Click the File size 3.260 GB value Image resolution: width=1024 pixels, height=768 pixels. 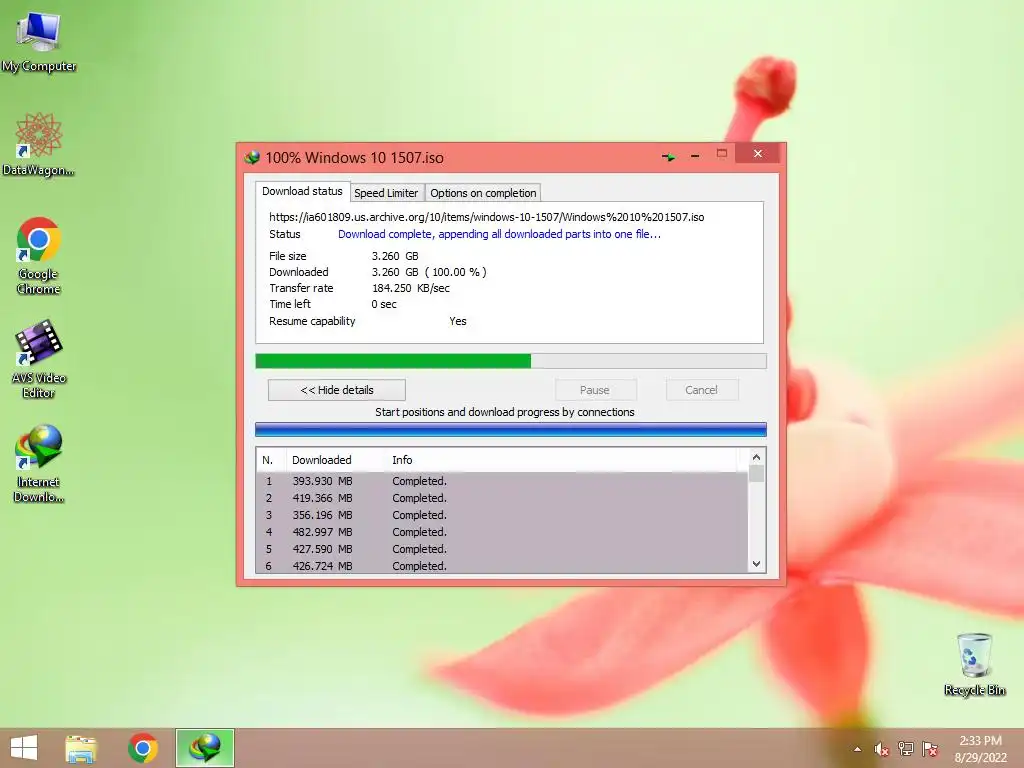coord(395,256)
